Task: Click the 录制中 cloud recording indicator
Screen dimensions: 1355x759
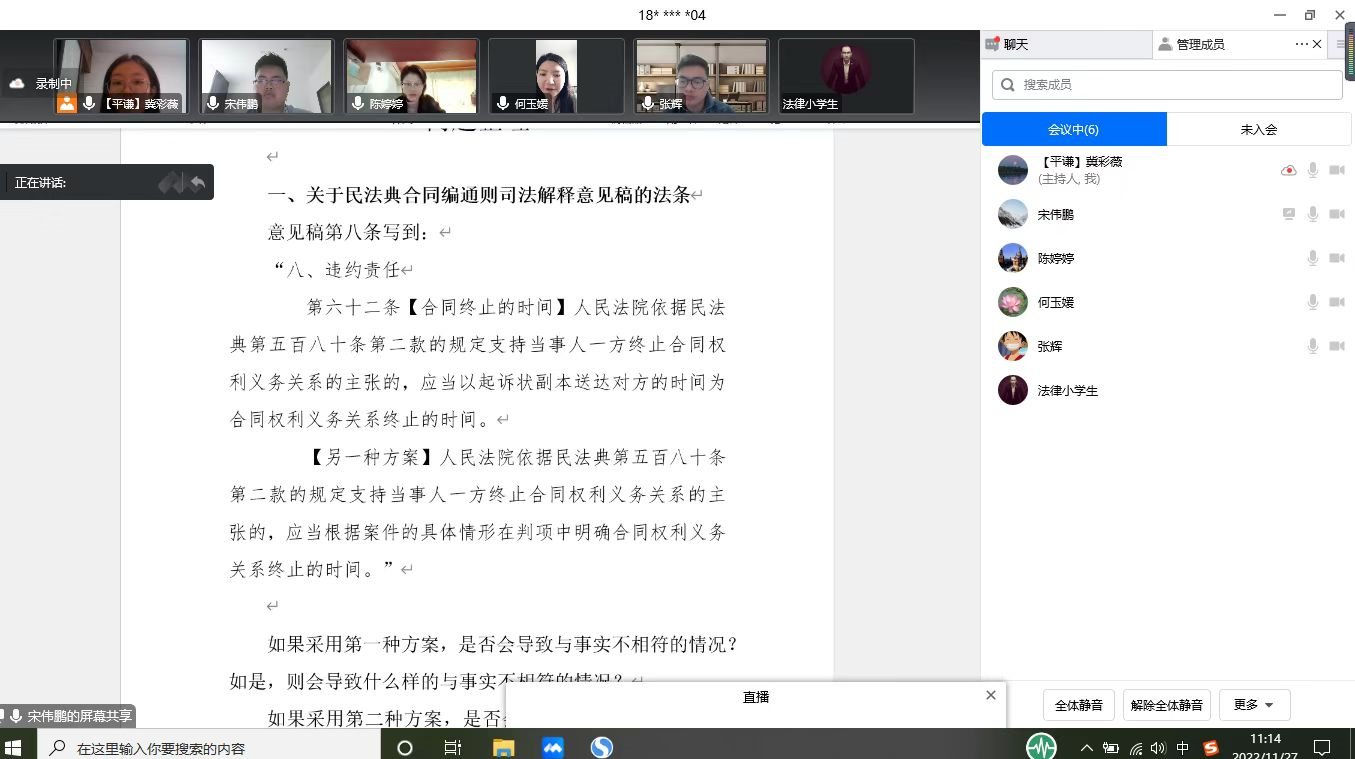Action: pos(40,84)
